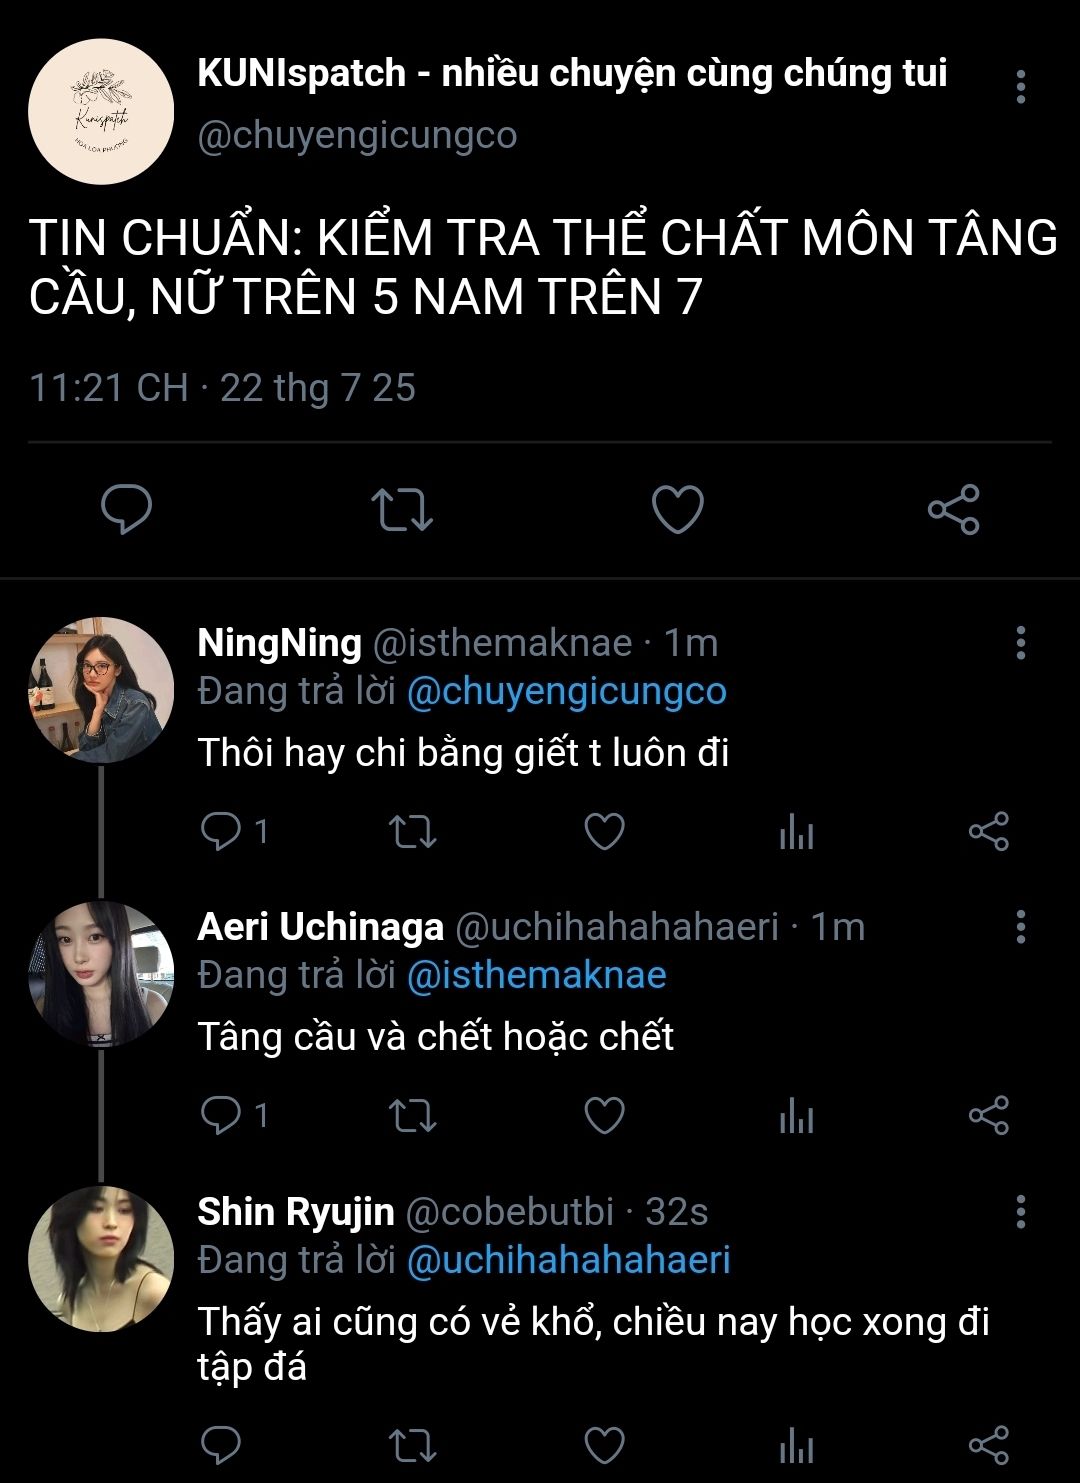The height and width of the screenshot is (1483, 1080).
Task: Reply to NingNing's comment
Action: pos(221,832)
